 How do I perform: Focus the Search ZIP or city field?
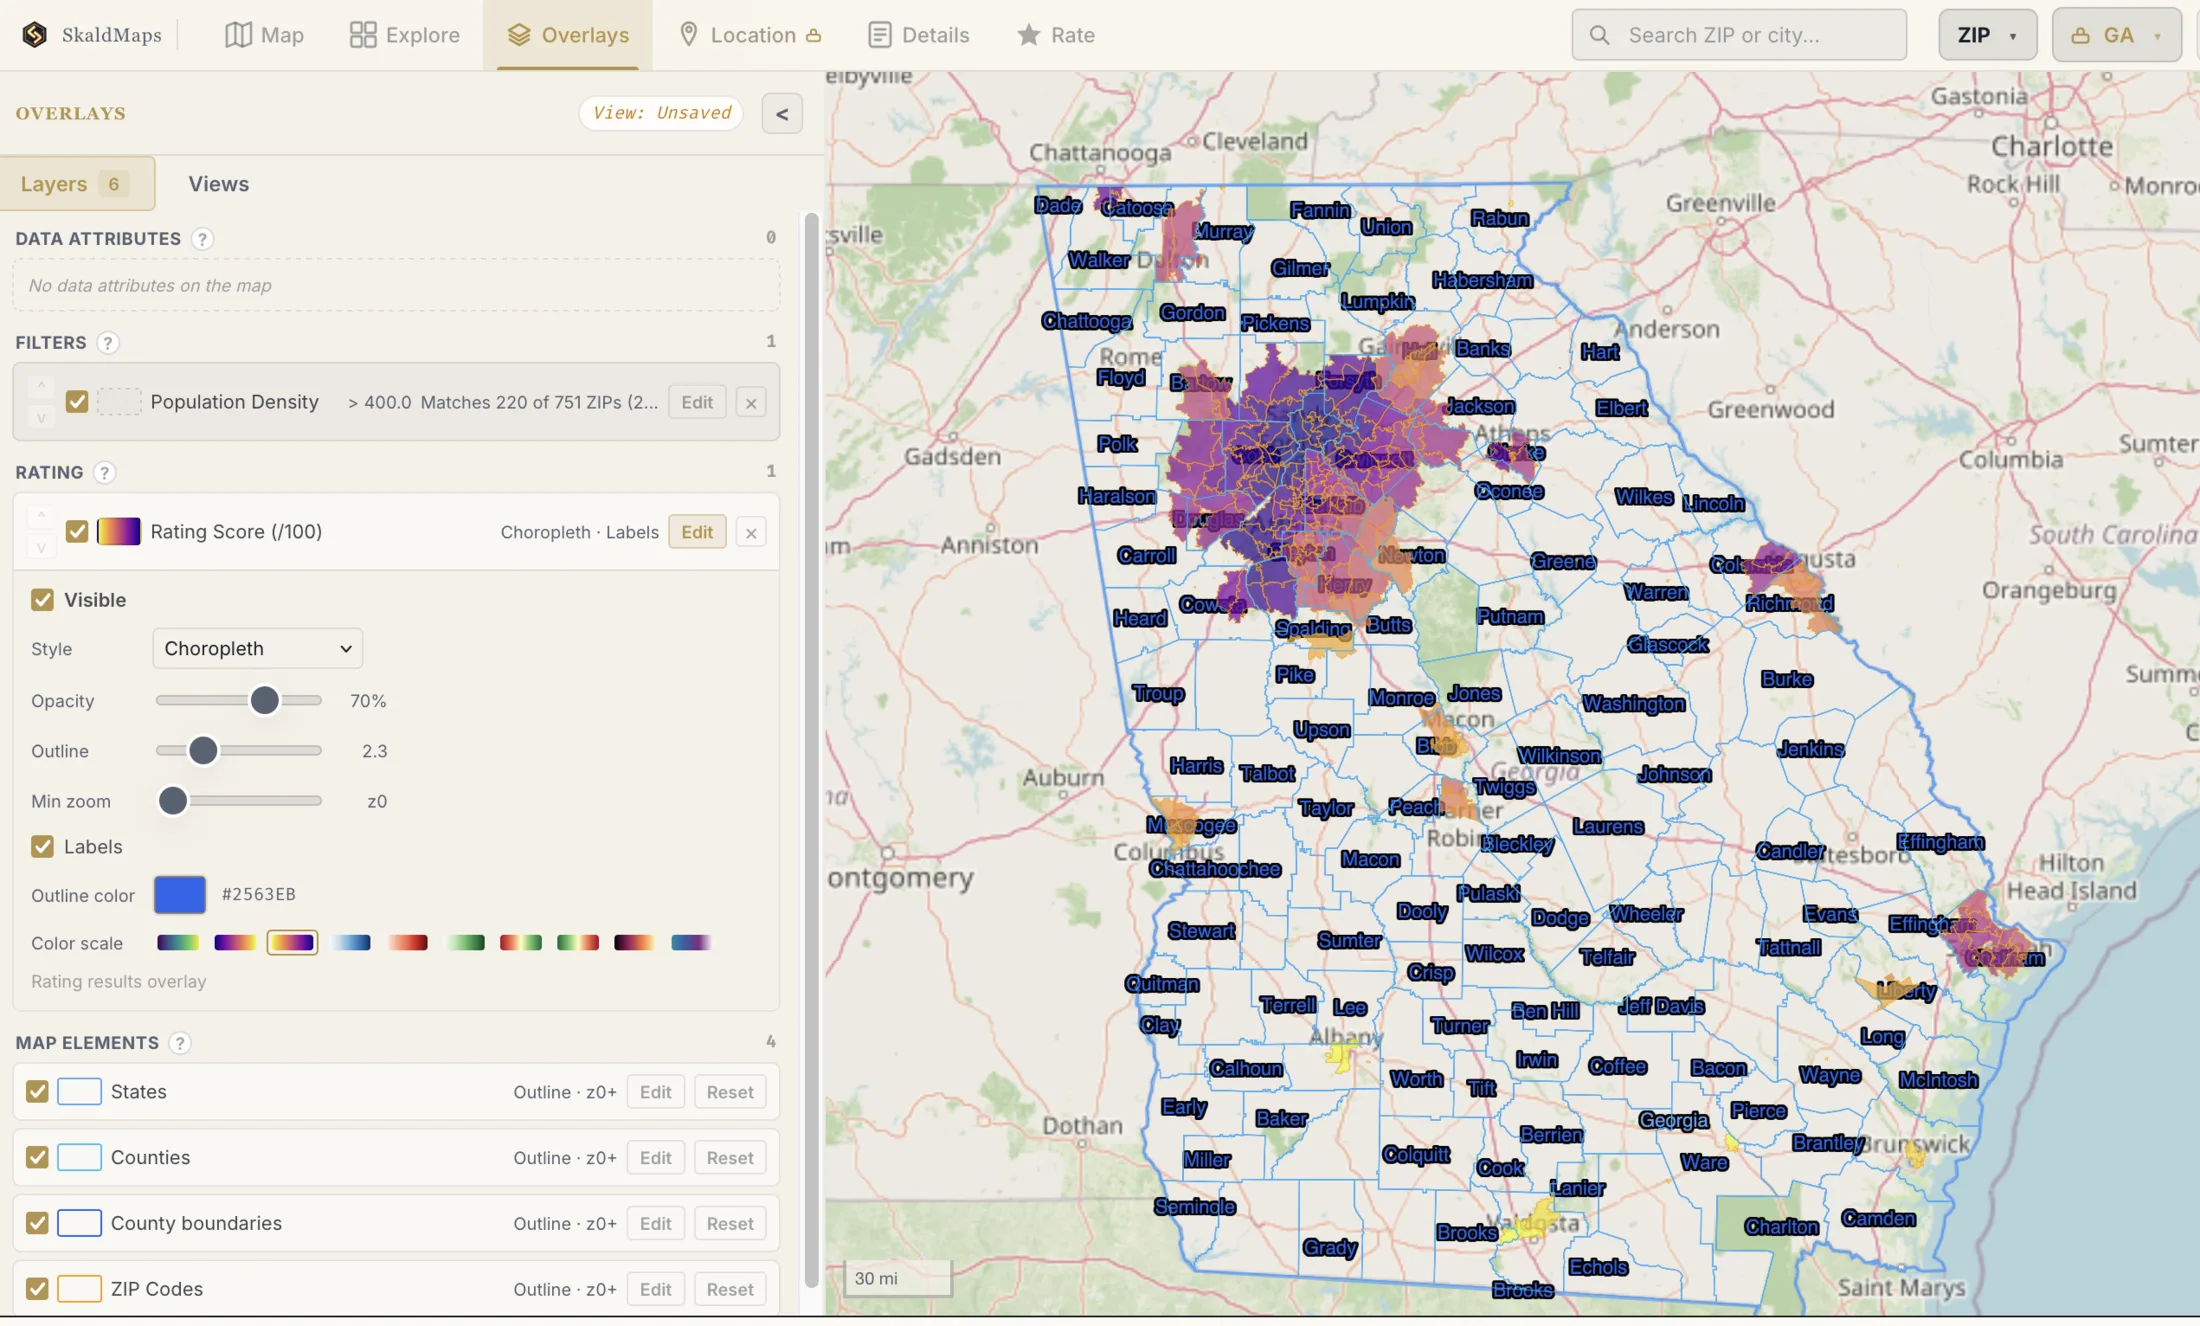[x=1739, y=35]
